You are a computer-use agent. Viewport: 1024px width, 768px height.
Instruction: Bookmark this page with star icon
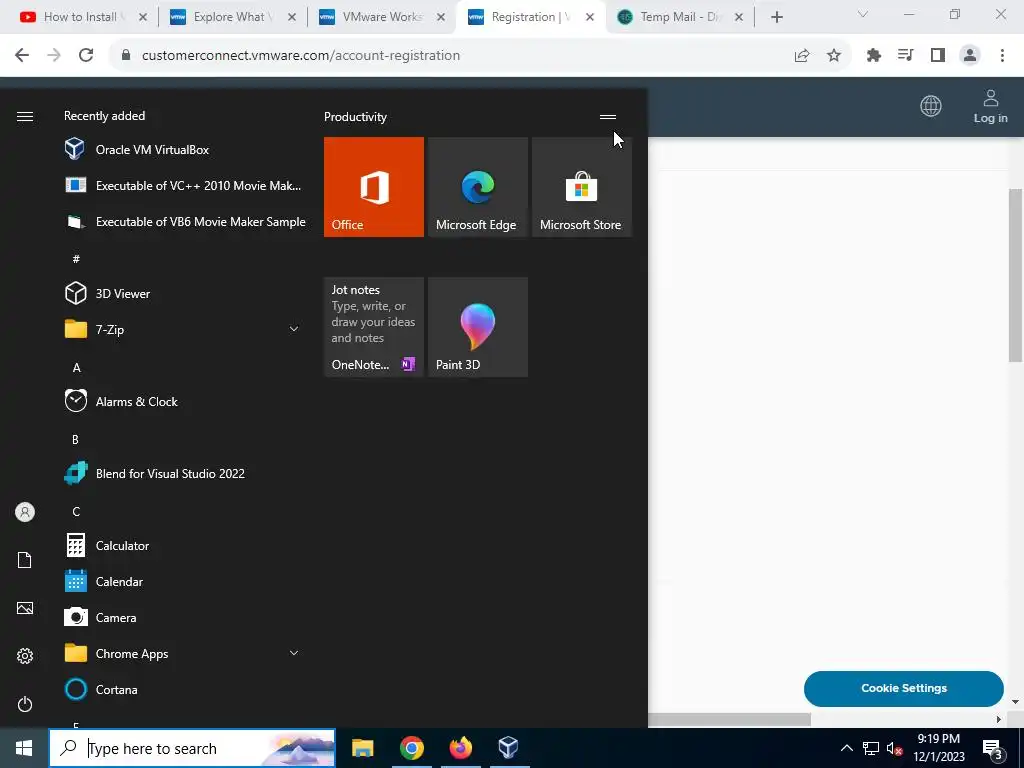coord(834,56)
